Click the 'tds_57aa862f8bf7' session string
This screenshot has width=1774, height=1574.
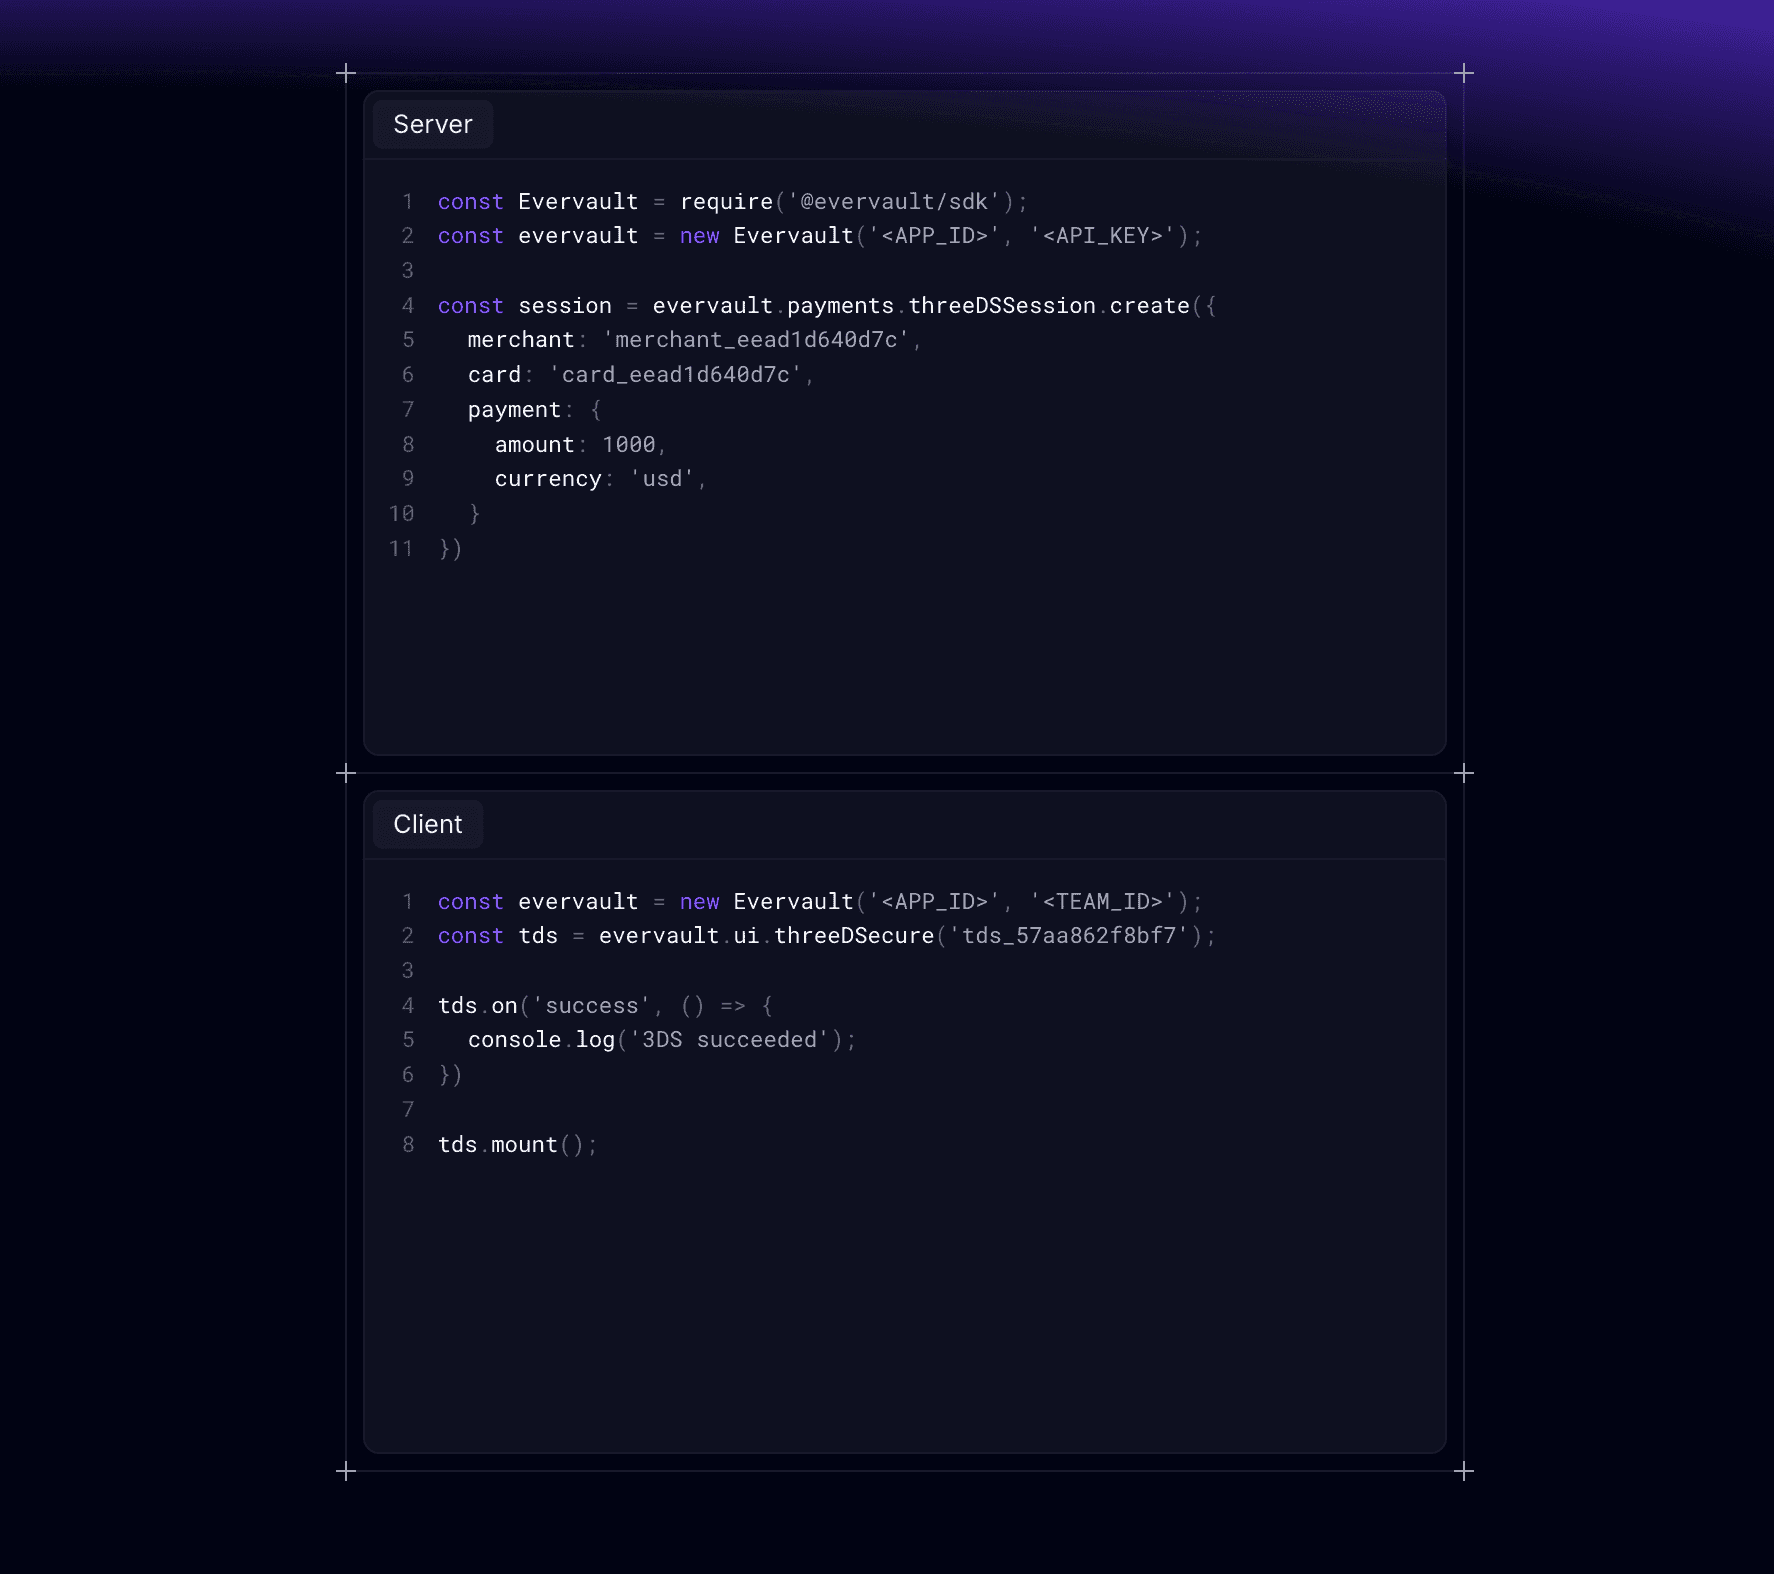1068,936
